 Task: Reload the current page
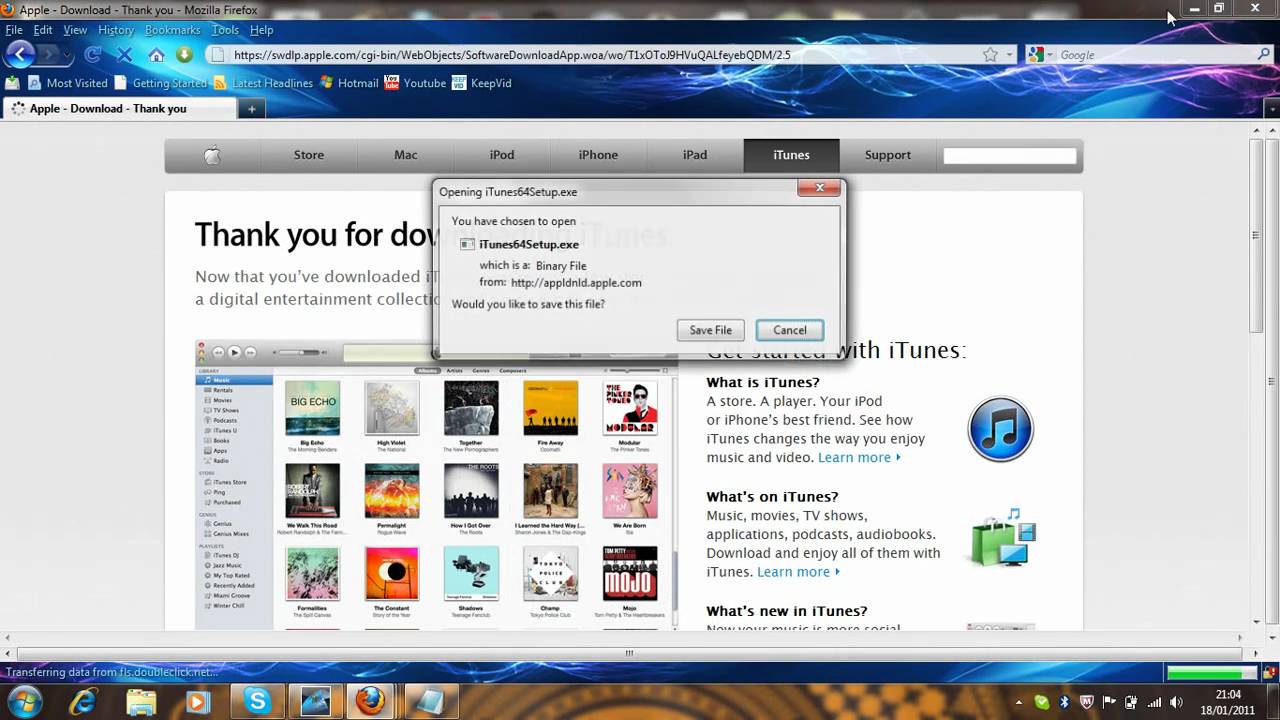tap(94, 55)
